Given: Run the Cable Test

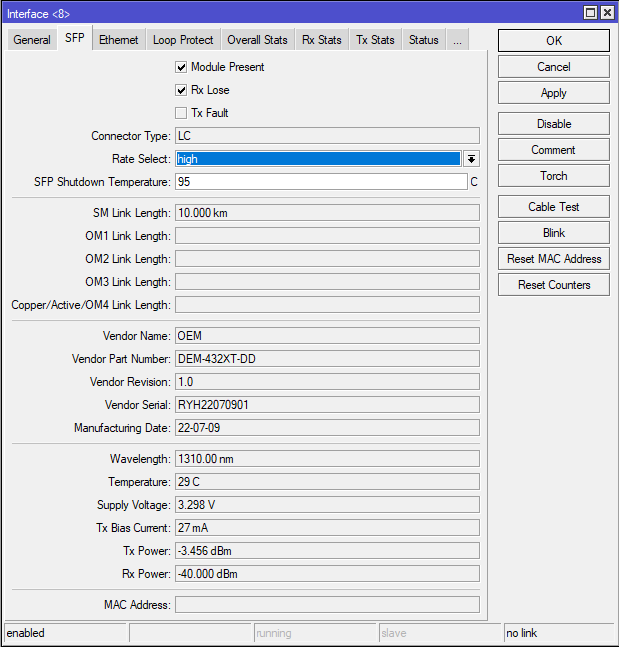Looking at the screenshot, I should click(553, 207).
